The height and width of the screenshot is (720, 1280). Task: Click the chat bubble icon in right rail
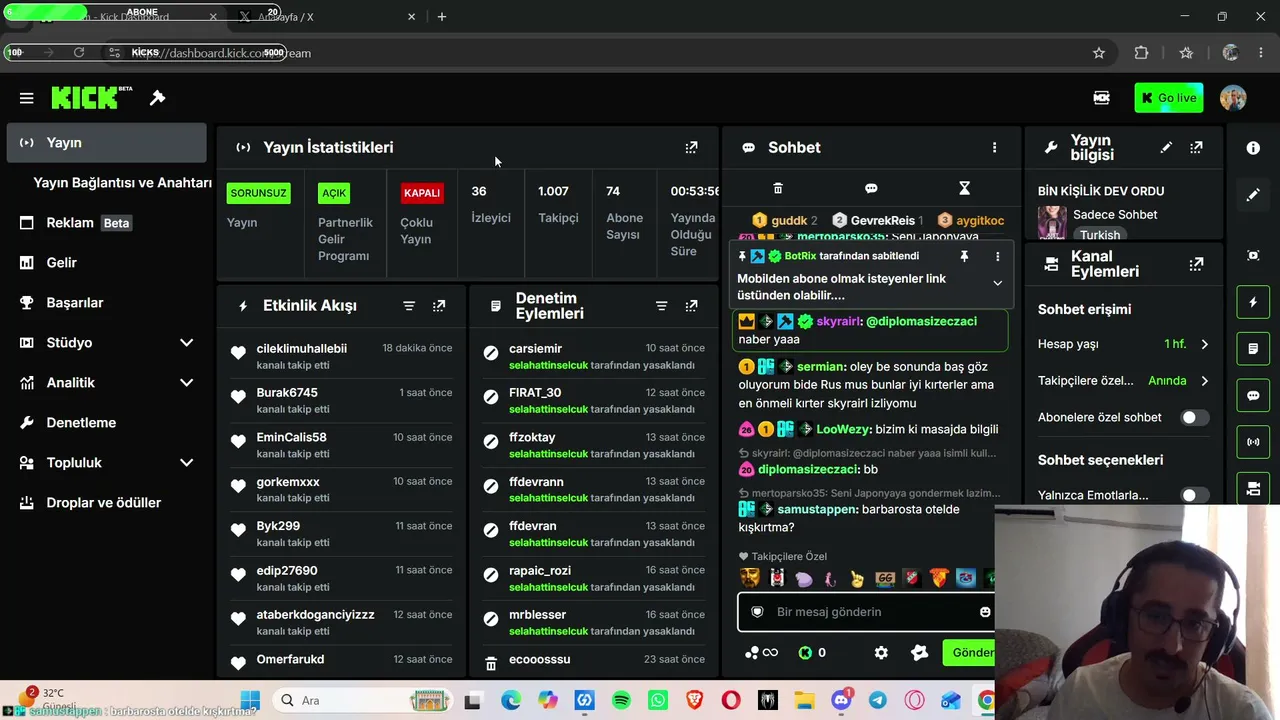1253,395
